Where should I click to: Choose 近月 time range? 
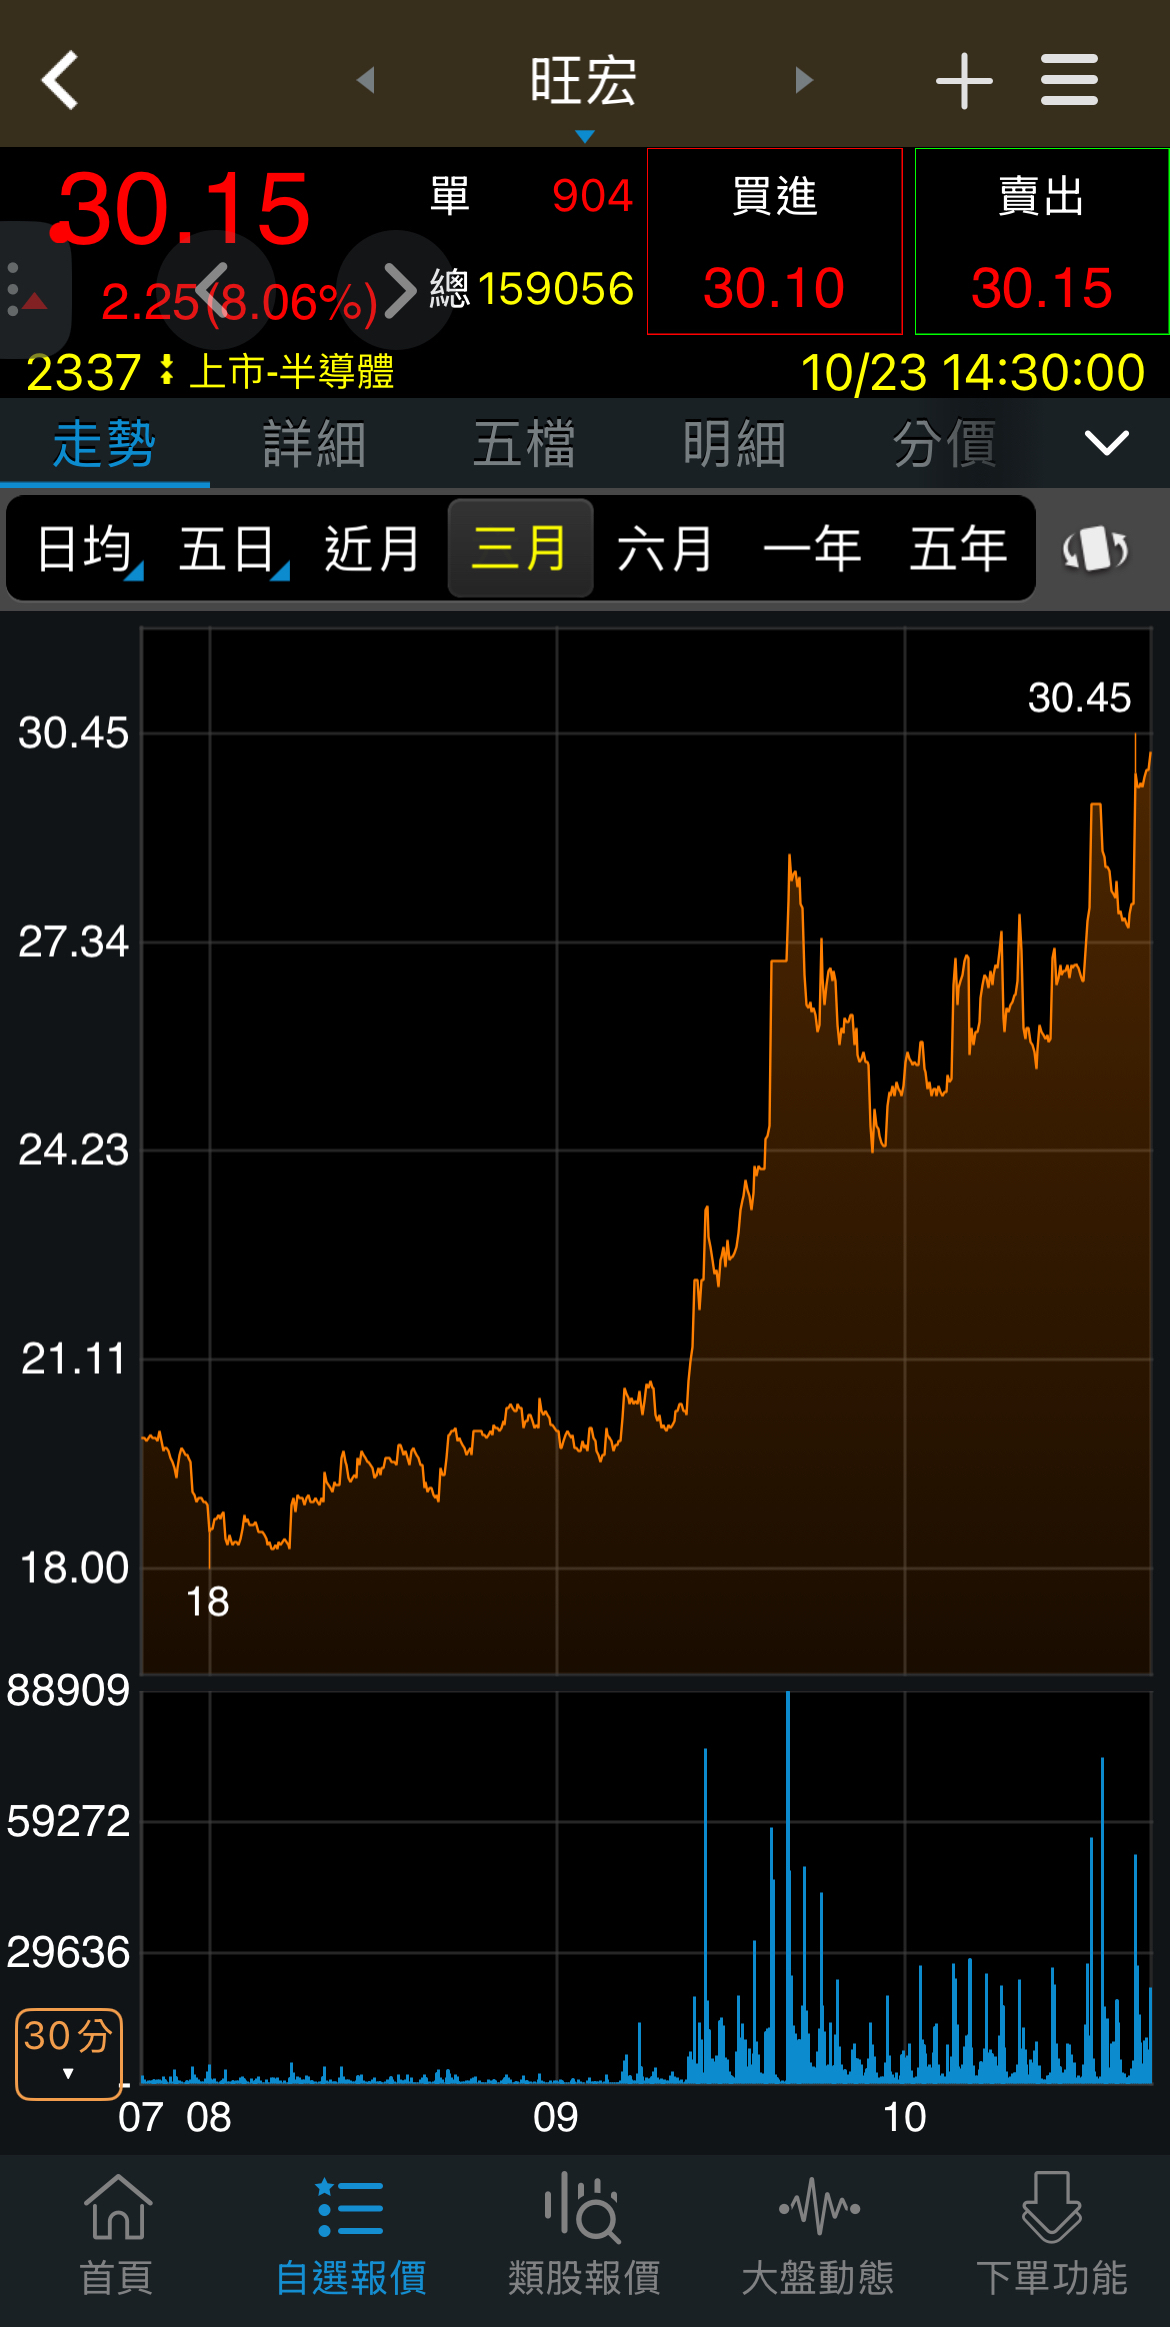tap(373, 549)
